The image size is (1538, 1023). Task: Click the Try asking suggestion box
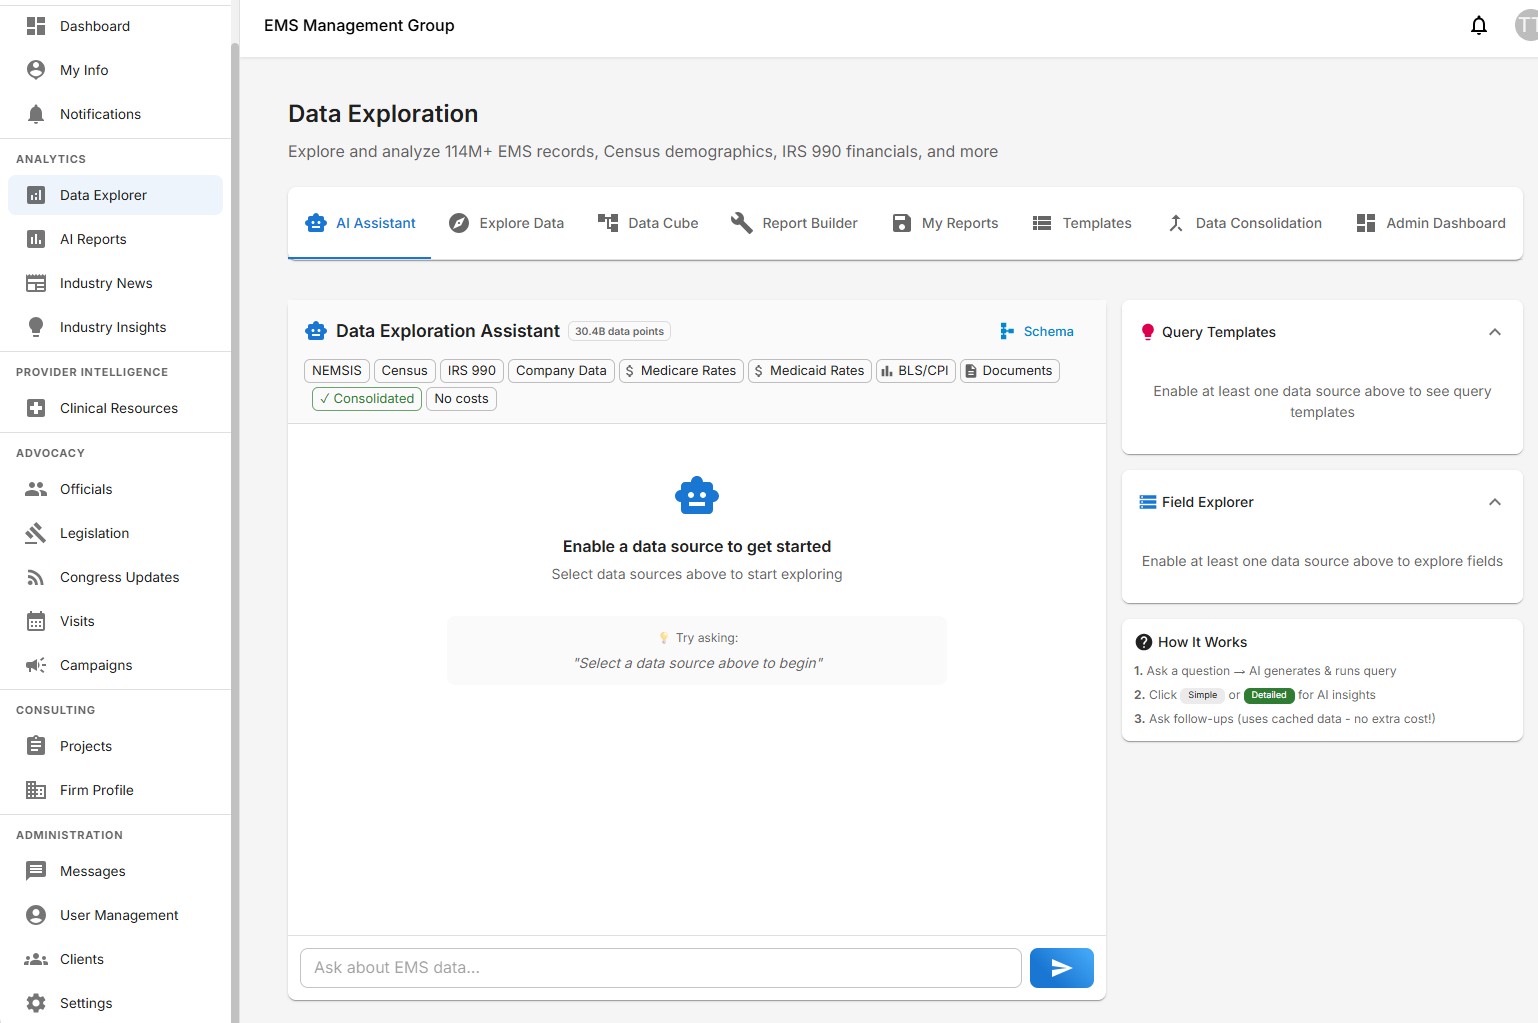(x=697, y=651)
